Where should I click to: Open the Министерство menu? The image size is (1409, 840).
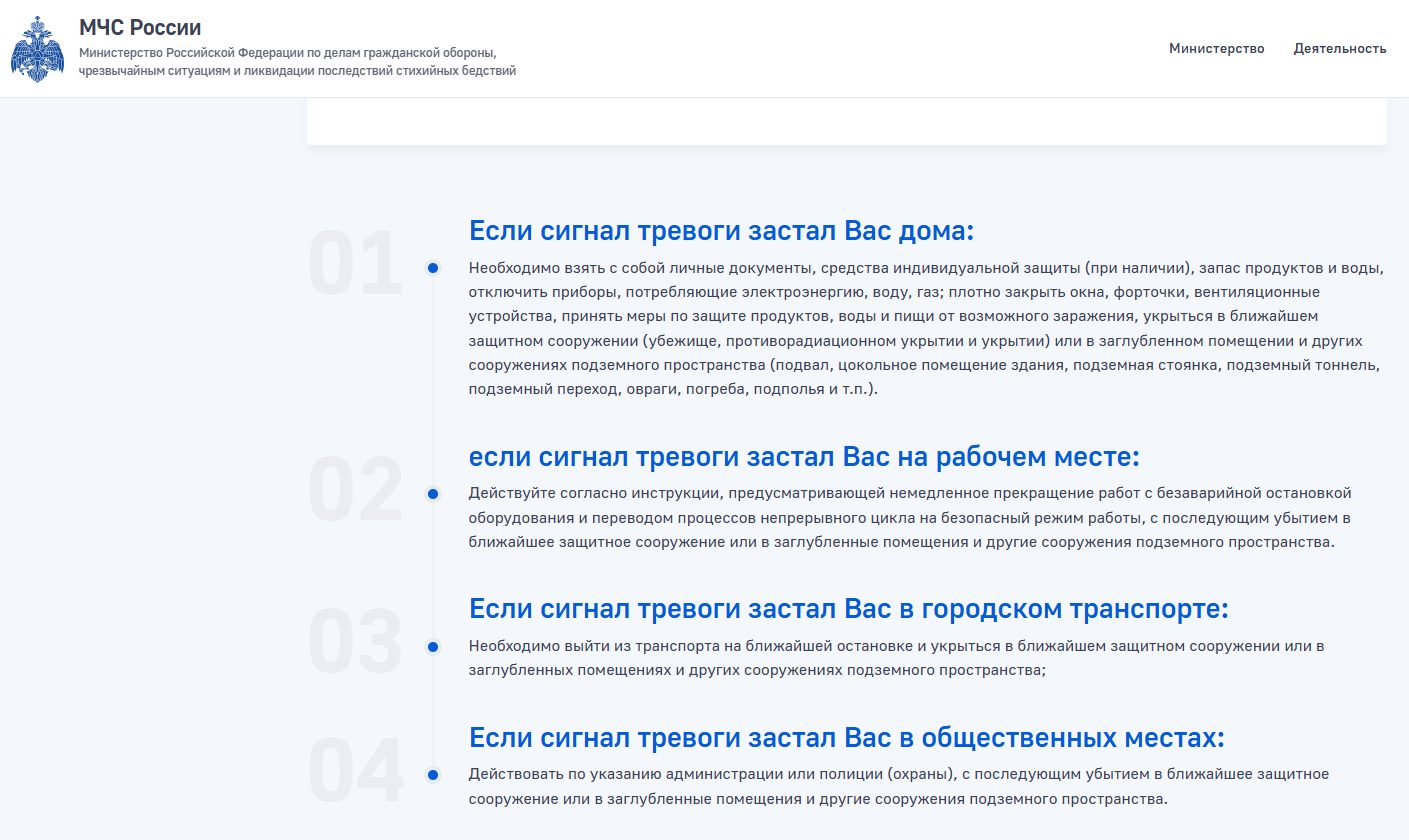coord(1216,49)
